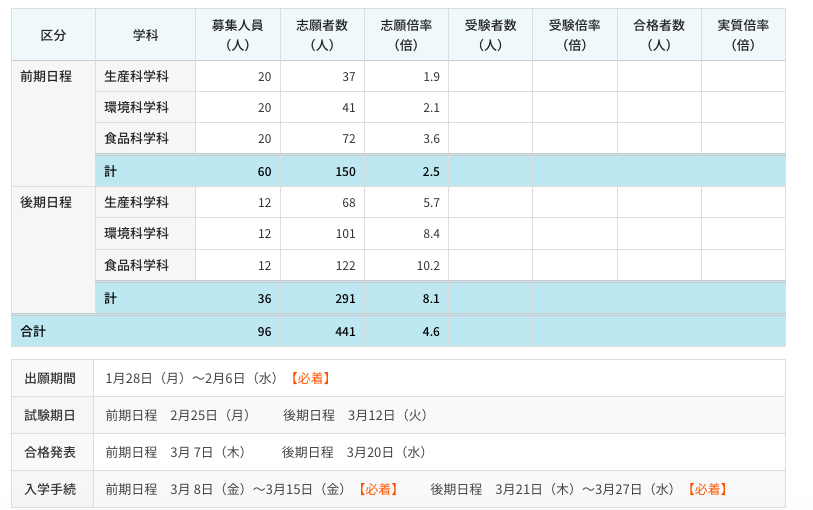Click the 合計 total row label
The height and width of the screenshot is (510, 813).
(33, 331)
